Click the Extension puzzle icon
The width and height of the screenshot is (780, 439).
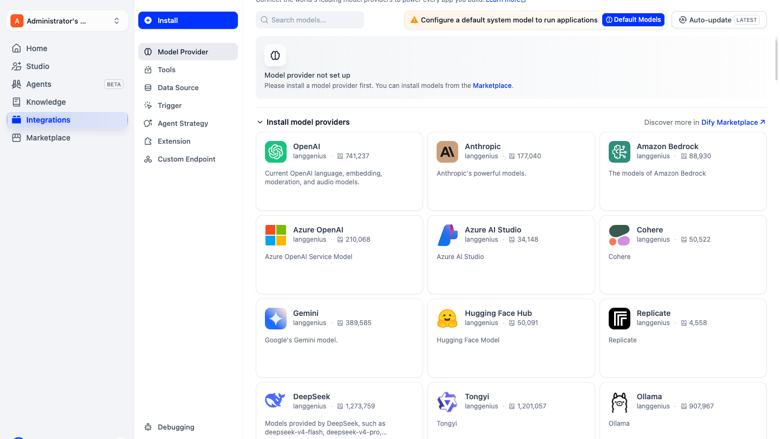point(148,141)
